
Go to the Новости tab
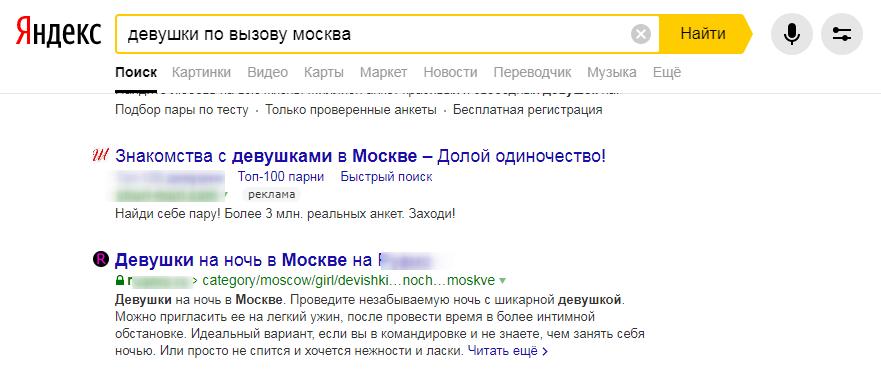tap(450, 72)
